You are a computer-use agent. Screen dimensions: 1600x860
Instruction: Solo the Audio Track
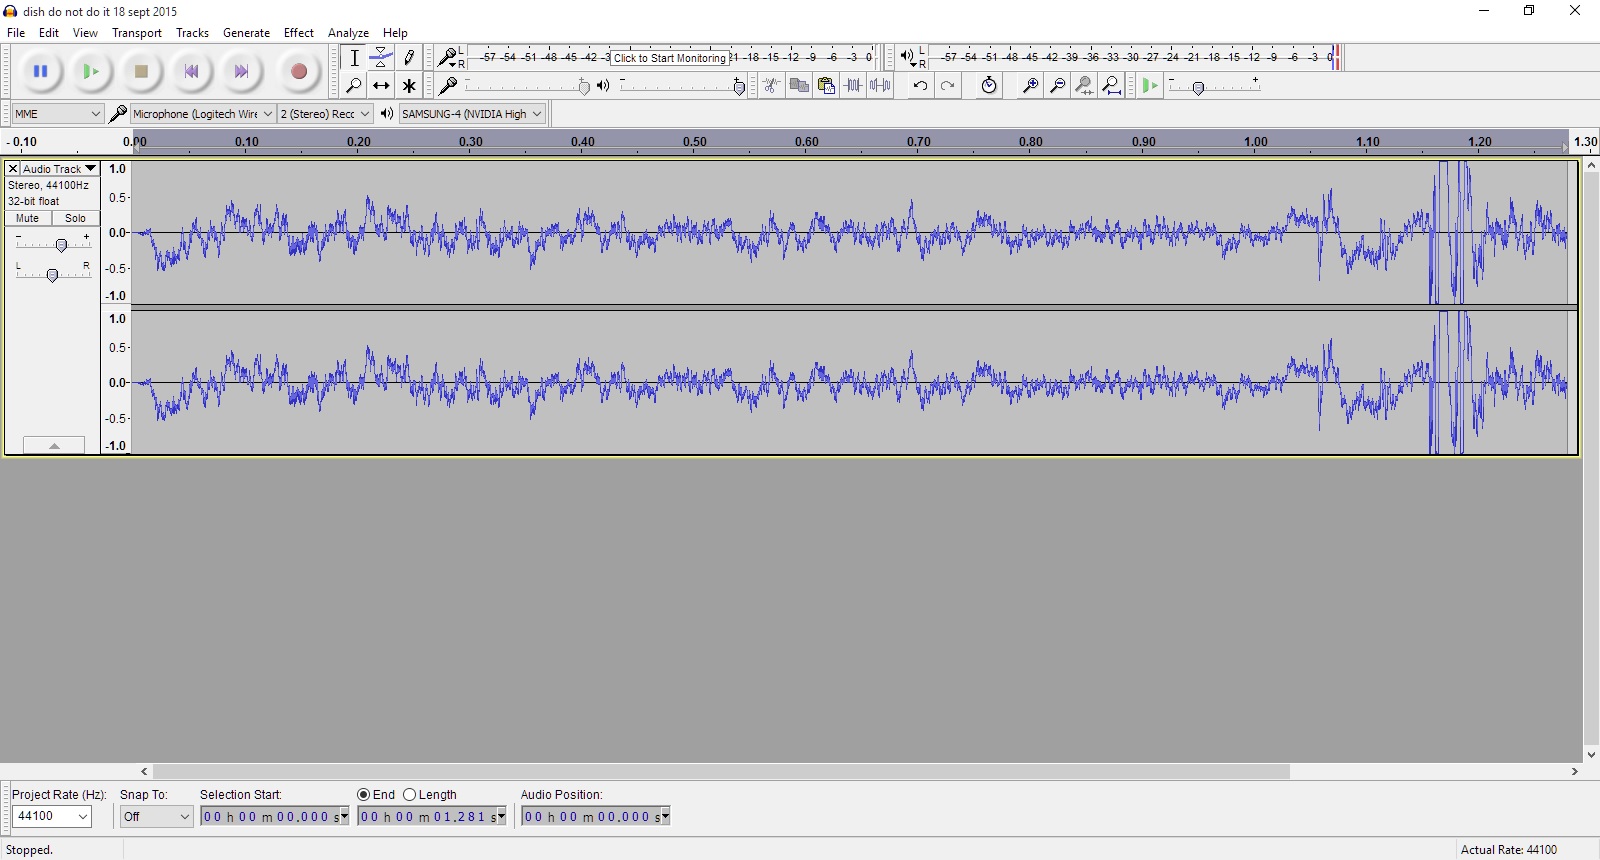click(x=76, y=218)
